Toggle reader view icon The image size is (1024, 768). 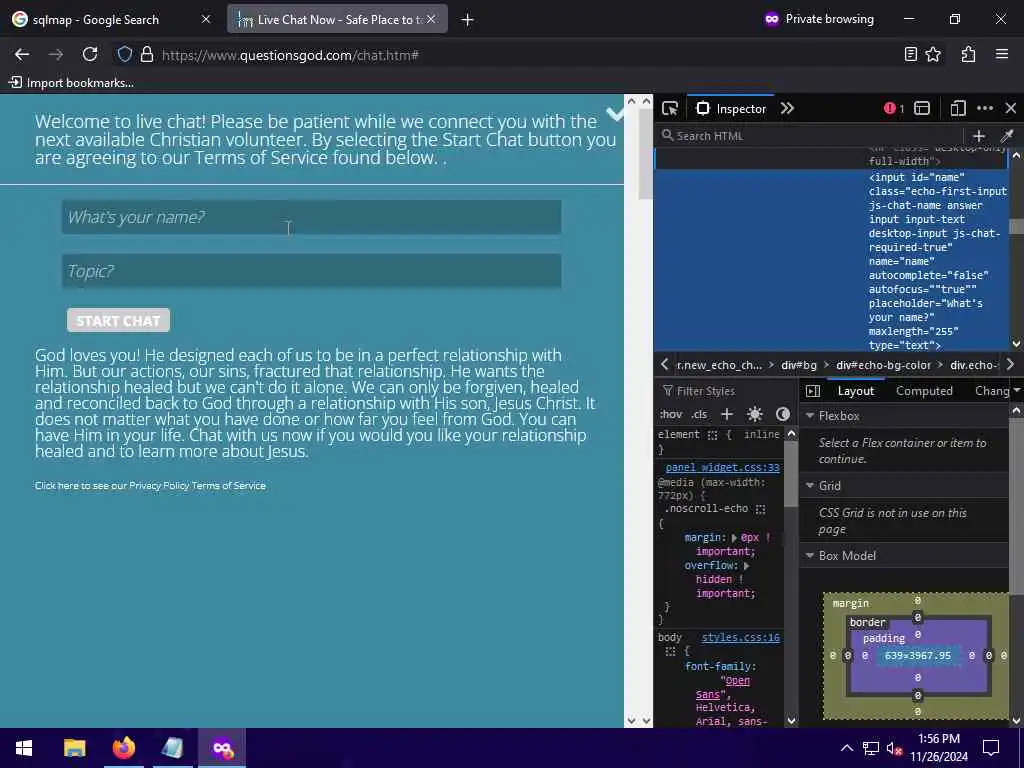point(910,55)
